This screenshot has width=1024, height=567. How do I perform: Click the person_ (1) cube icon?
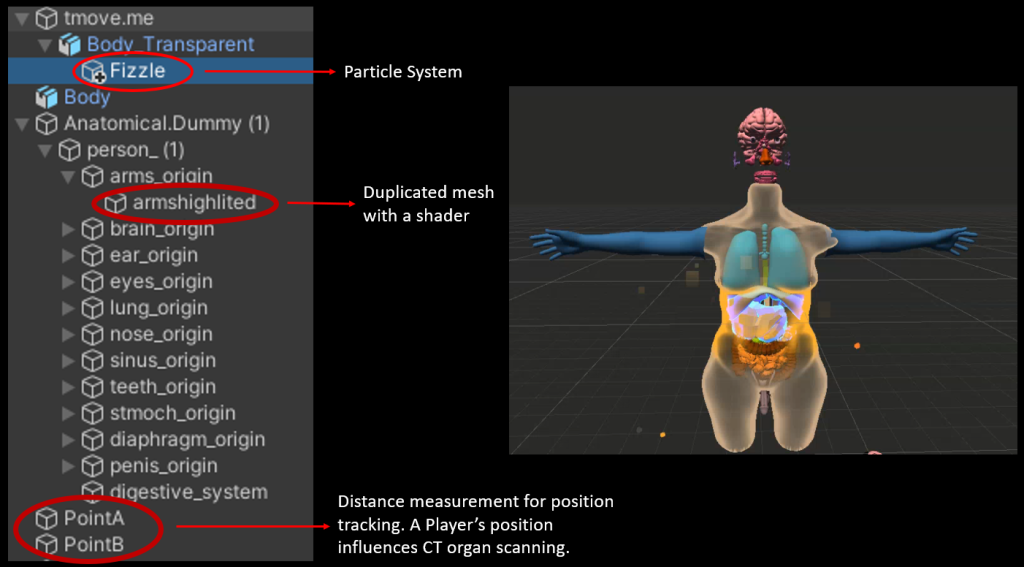pyautogui.click(x=69, y=150)
